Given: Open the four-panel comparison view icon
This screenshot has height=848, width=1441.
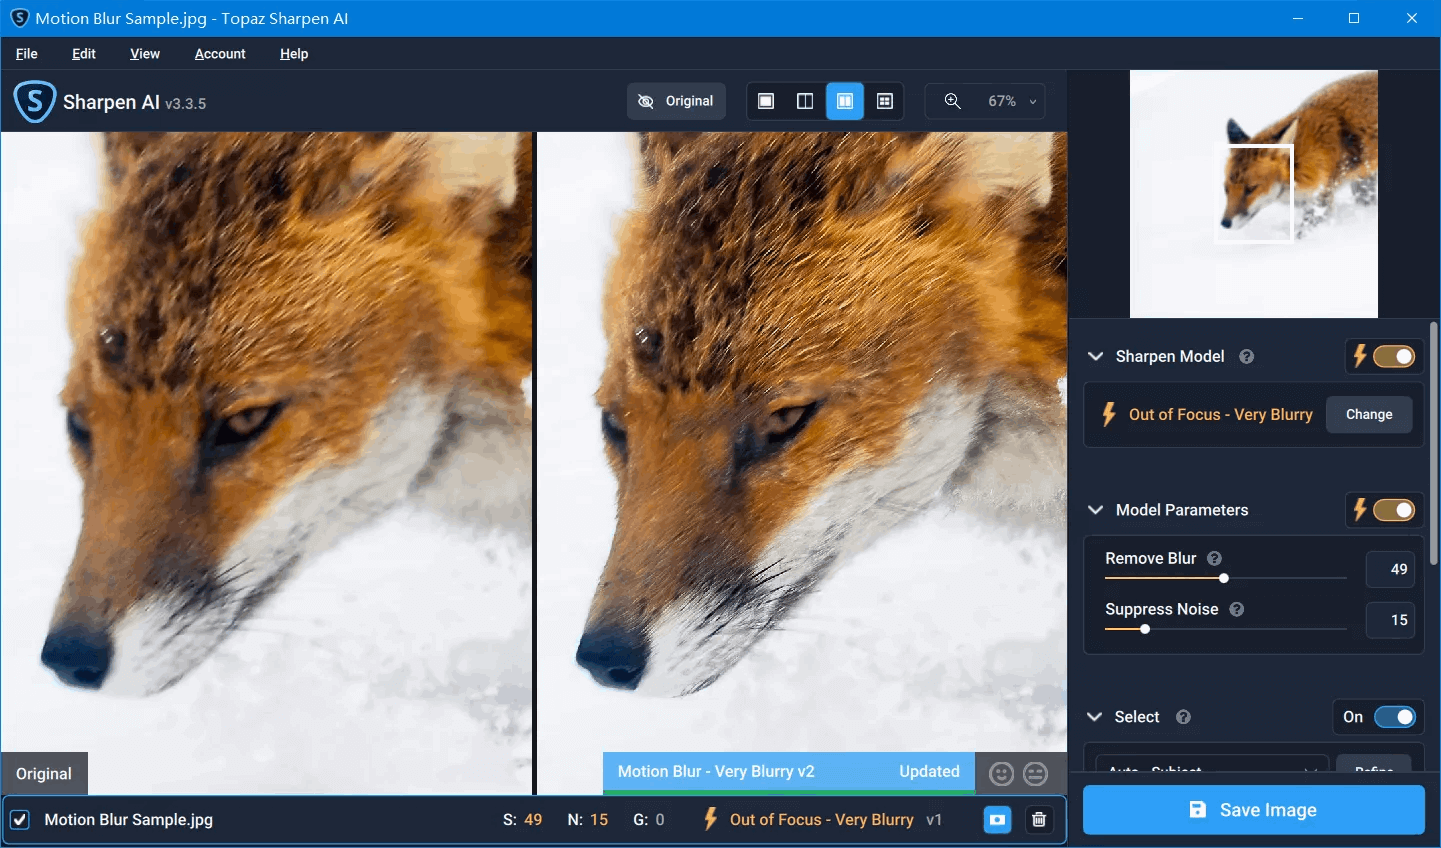Looking at the screenshot, I should click(x=885, y=100).
